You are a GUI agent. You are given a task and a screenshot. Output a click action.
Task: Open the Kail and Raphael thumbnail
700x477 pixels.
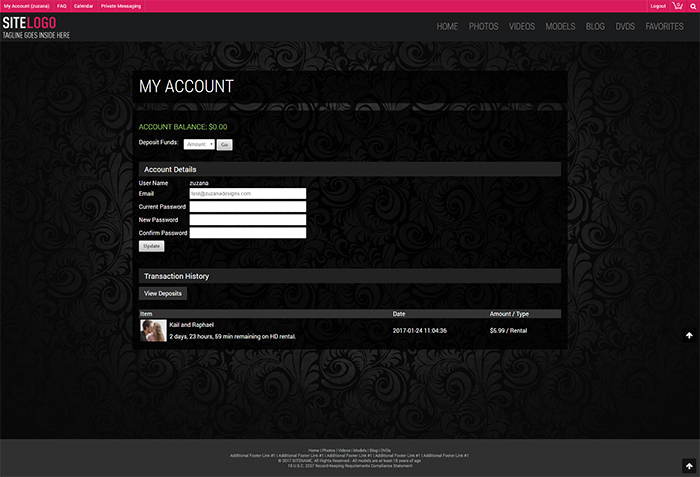153,331
